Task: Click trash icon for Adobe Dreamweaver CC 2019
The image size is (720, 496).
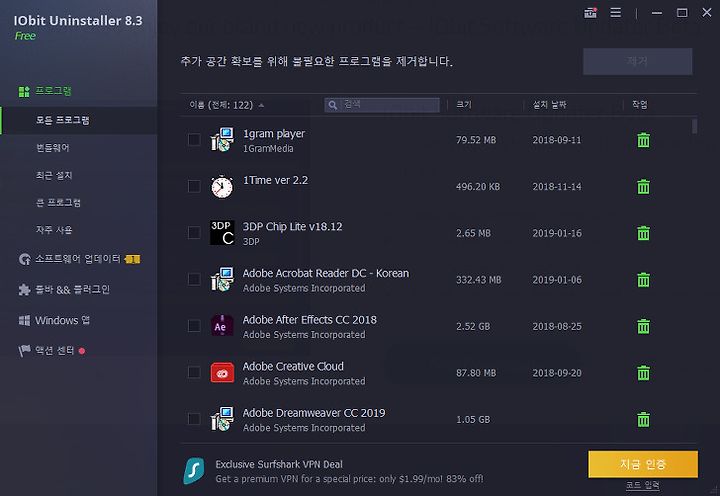Action: [x=643, y=419]
